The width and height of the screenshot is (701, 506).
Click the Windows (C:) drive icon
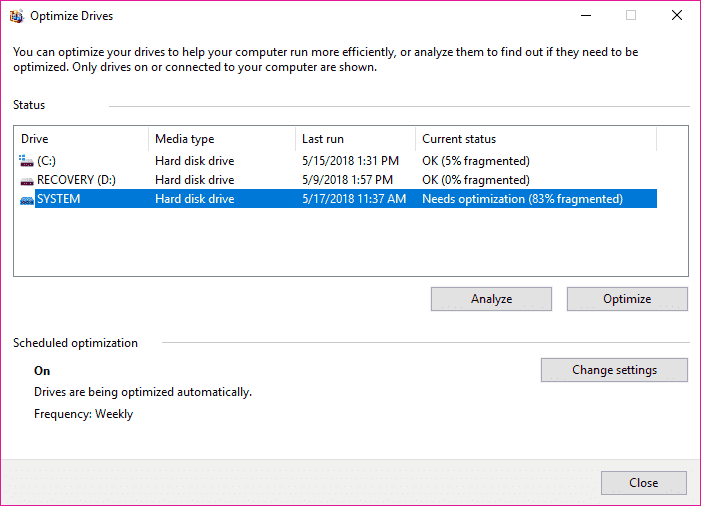26,160
